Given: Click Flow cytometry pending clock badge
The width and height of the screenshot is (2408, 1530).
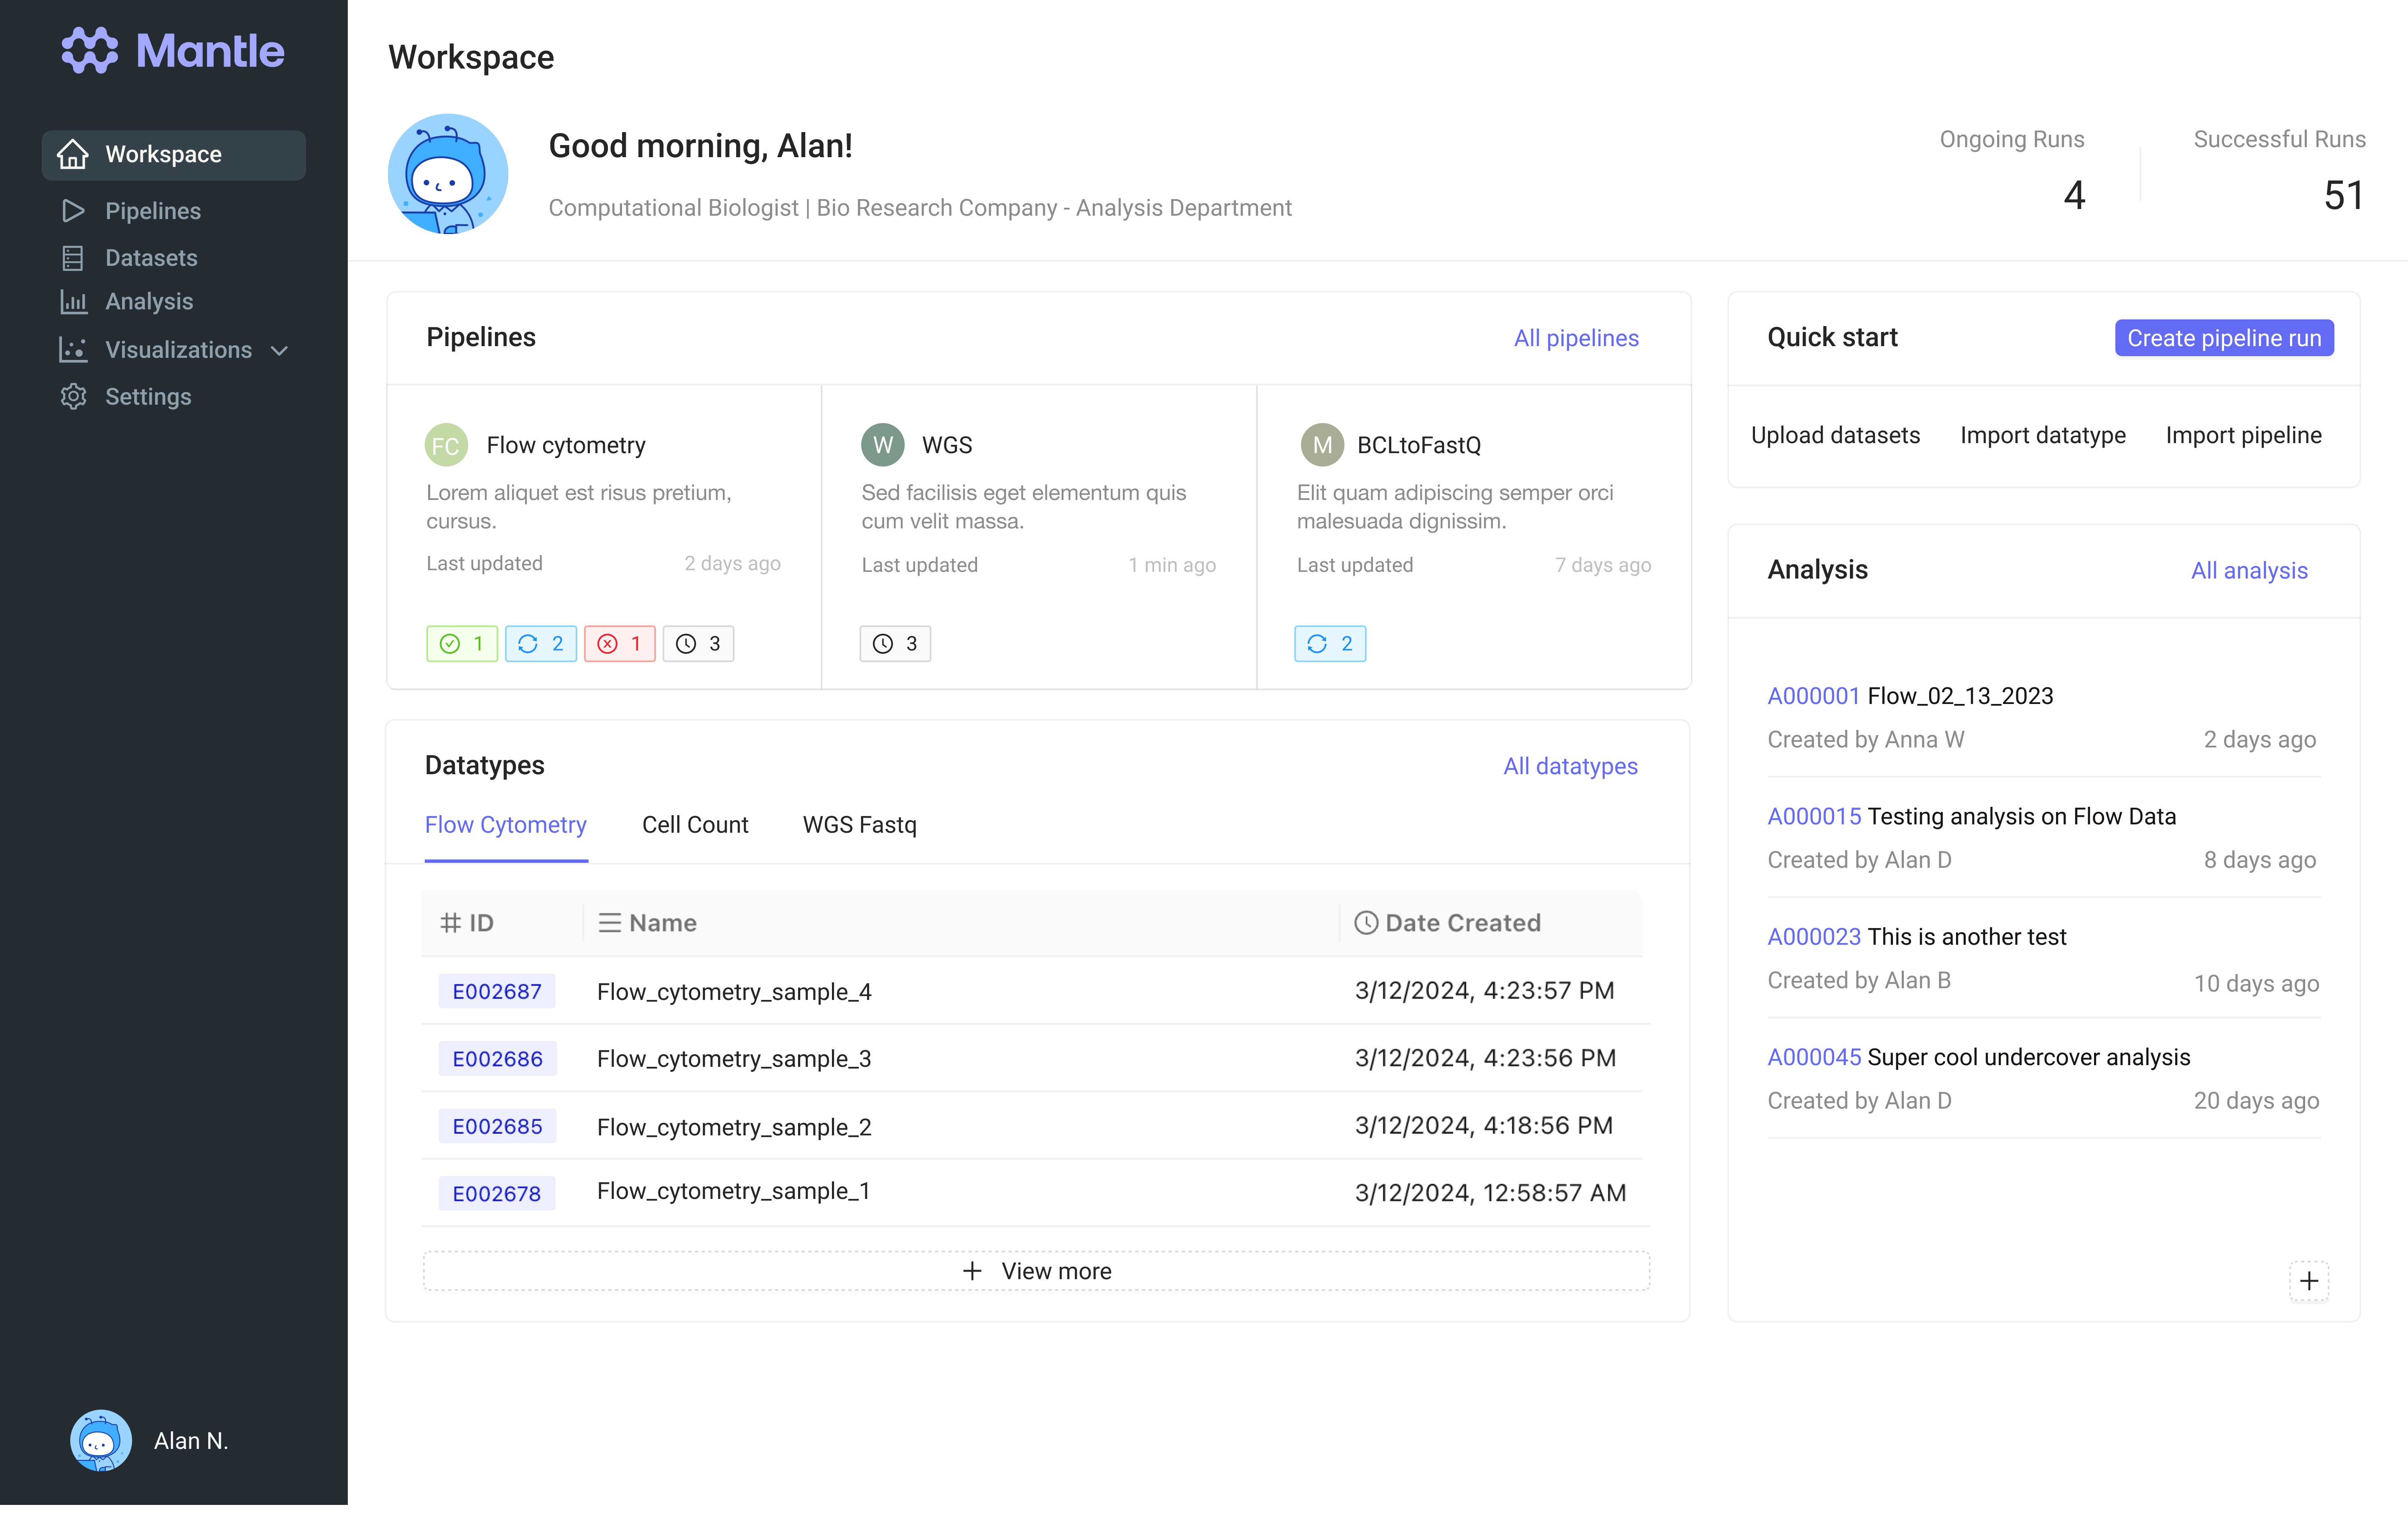Looking at the screenshot, I should [698, 644].
